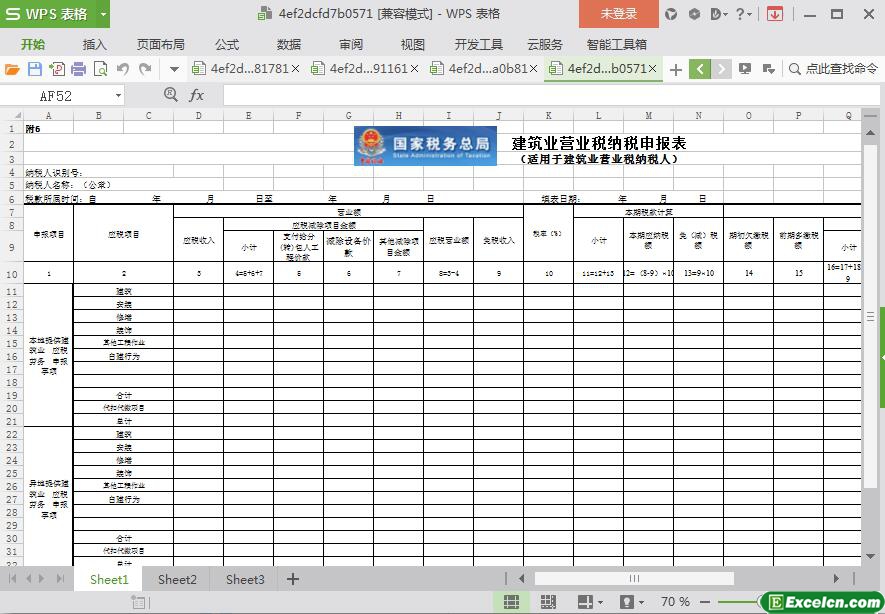Click the 未登录 login button
The height and width of the screenshot is (614, 885).
pyautogui.click(x=619, y=14)
